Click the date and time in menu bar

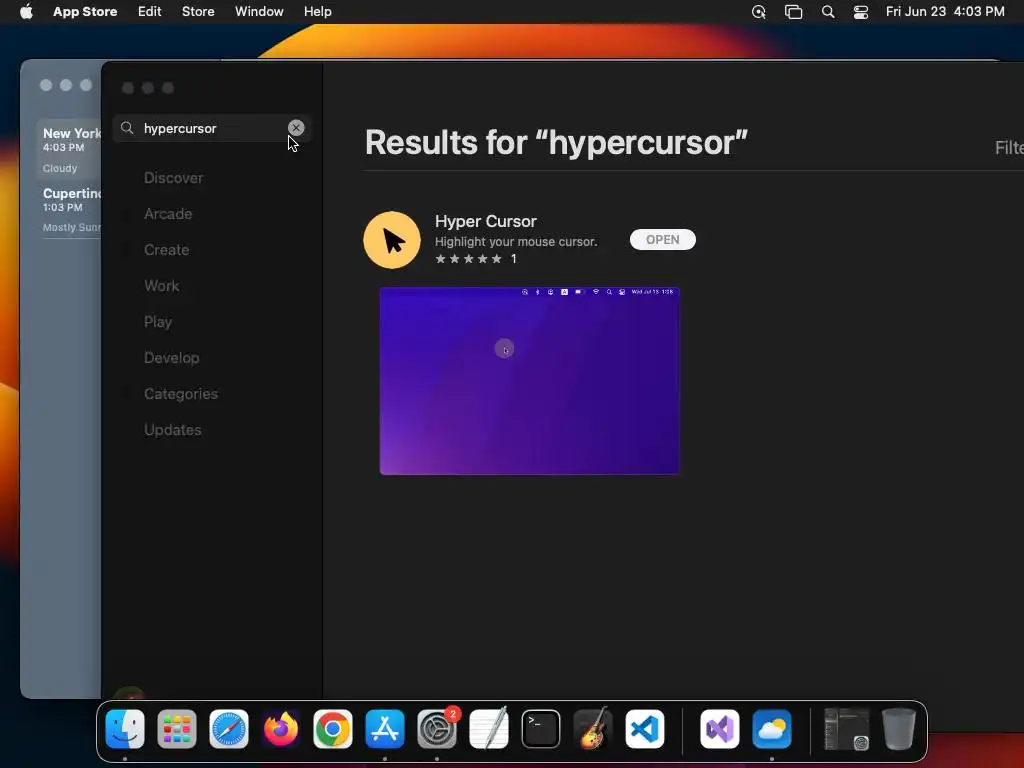tap(945, 12)
